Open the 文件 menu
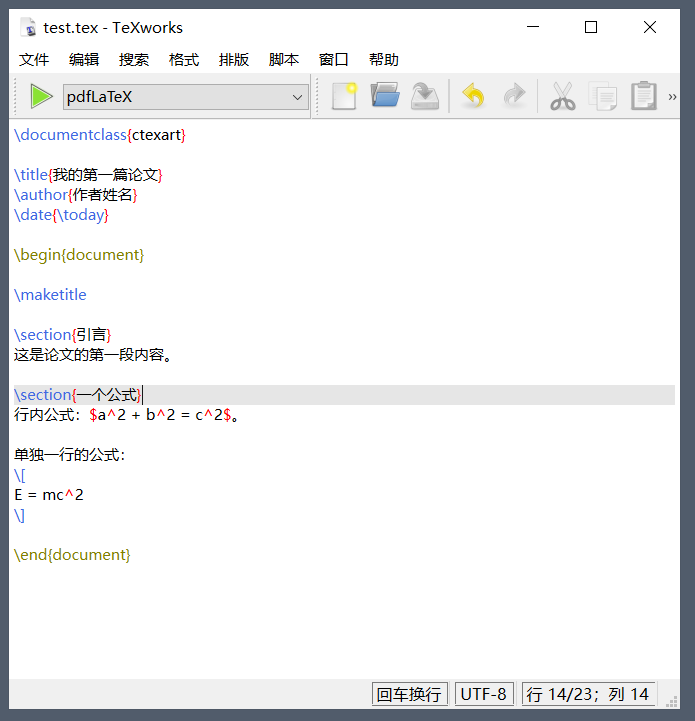The width and height of the screenshot is (695, 721). click(x=34, y=60)
